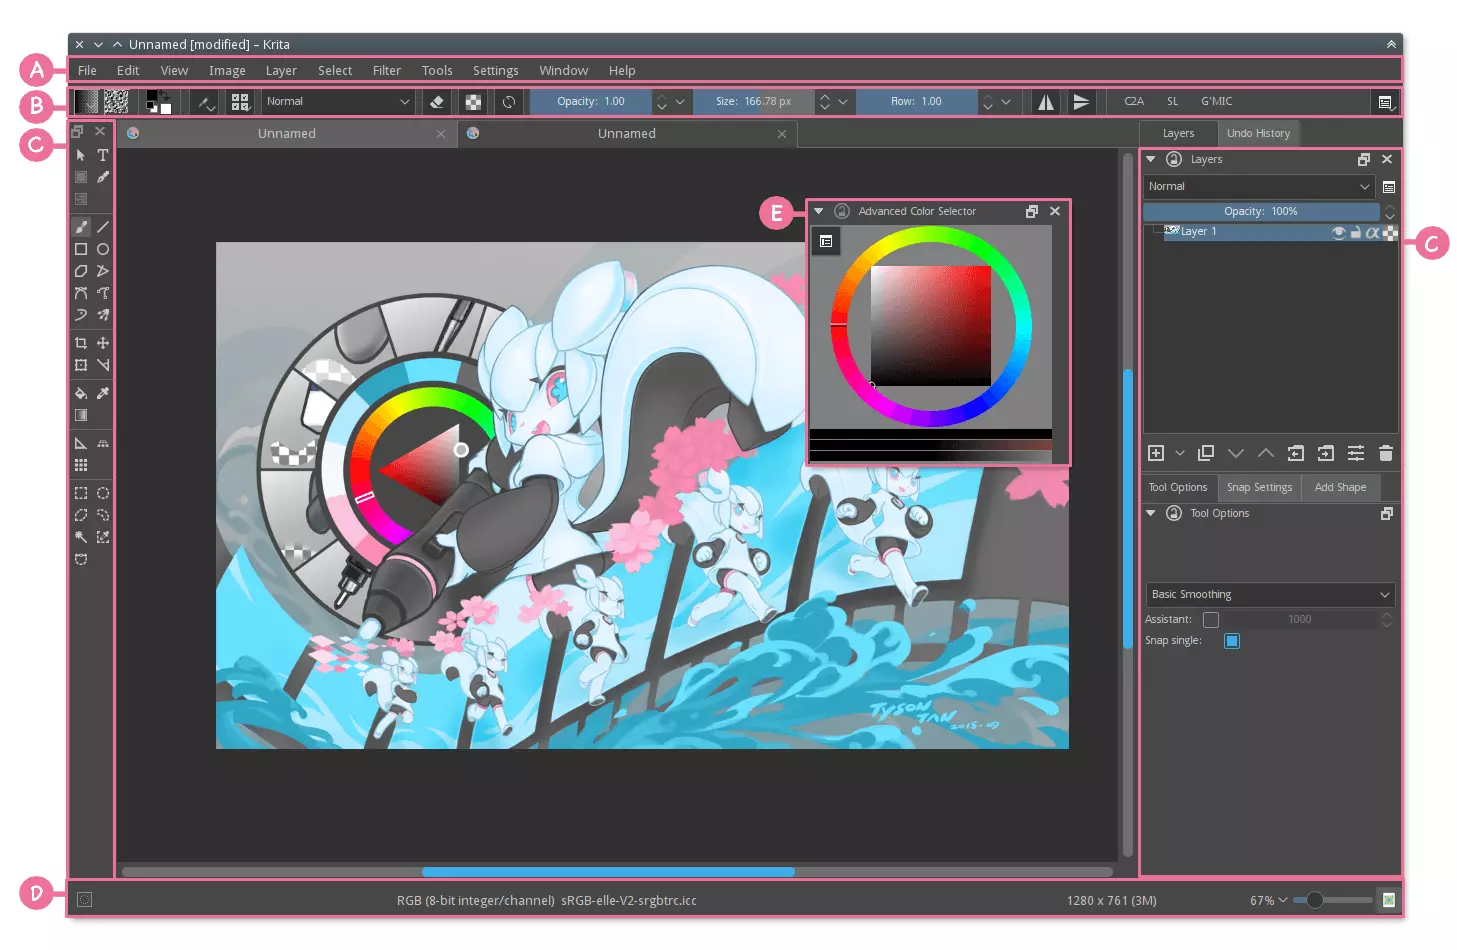Disable the Snap single checkbox
This screenshot has width=1457, height=950.
coord(1232,641)
